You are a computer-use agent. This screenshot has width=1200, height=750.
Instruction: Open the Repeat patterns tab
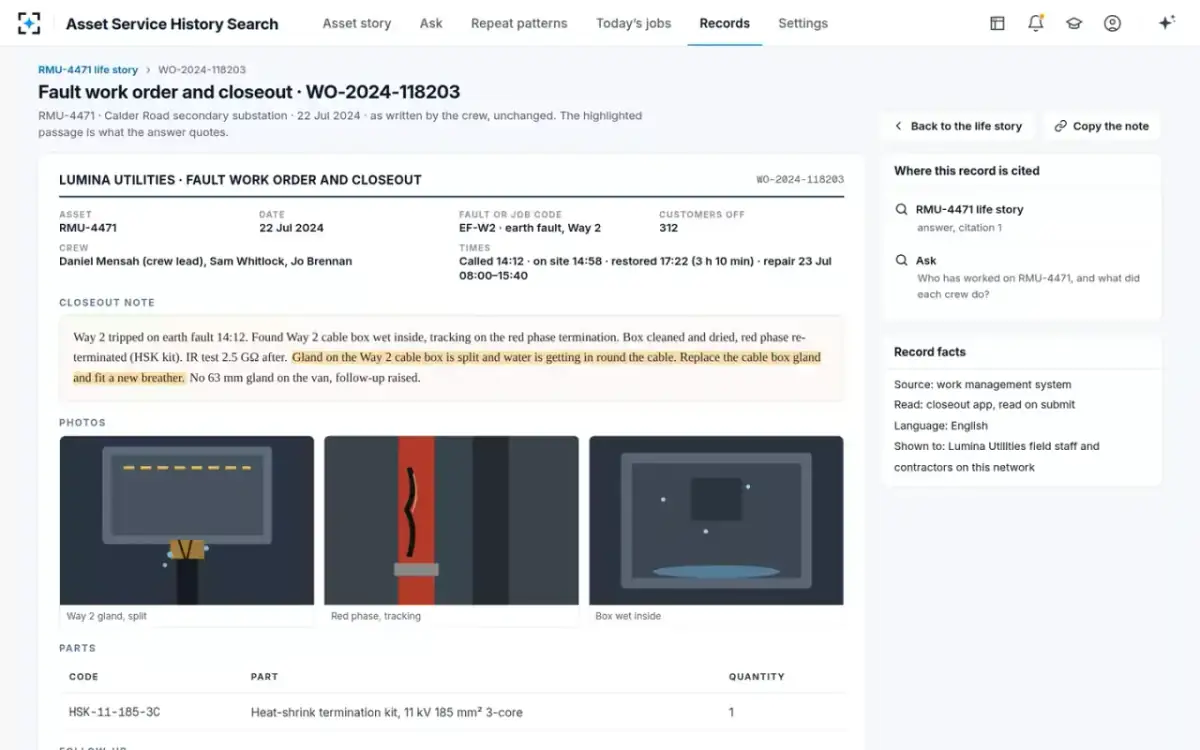coord(519,23)
